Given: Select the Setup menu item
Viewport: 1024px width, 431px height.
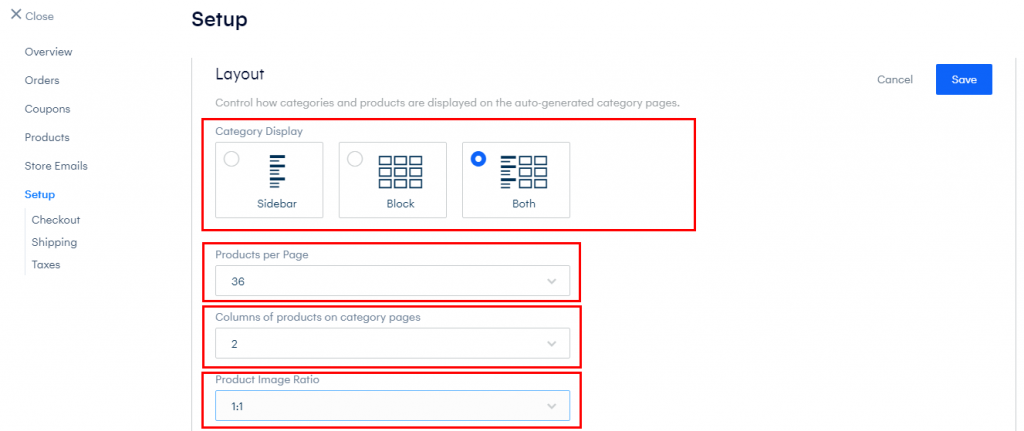Looking at the screenshot, I should pos(40,195).
